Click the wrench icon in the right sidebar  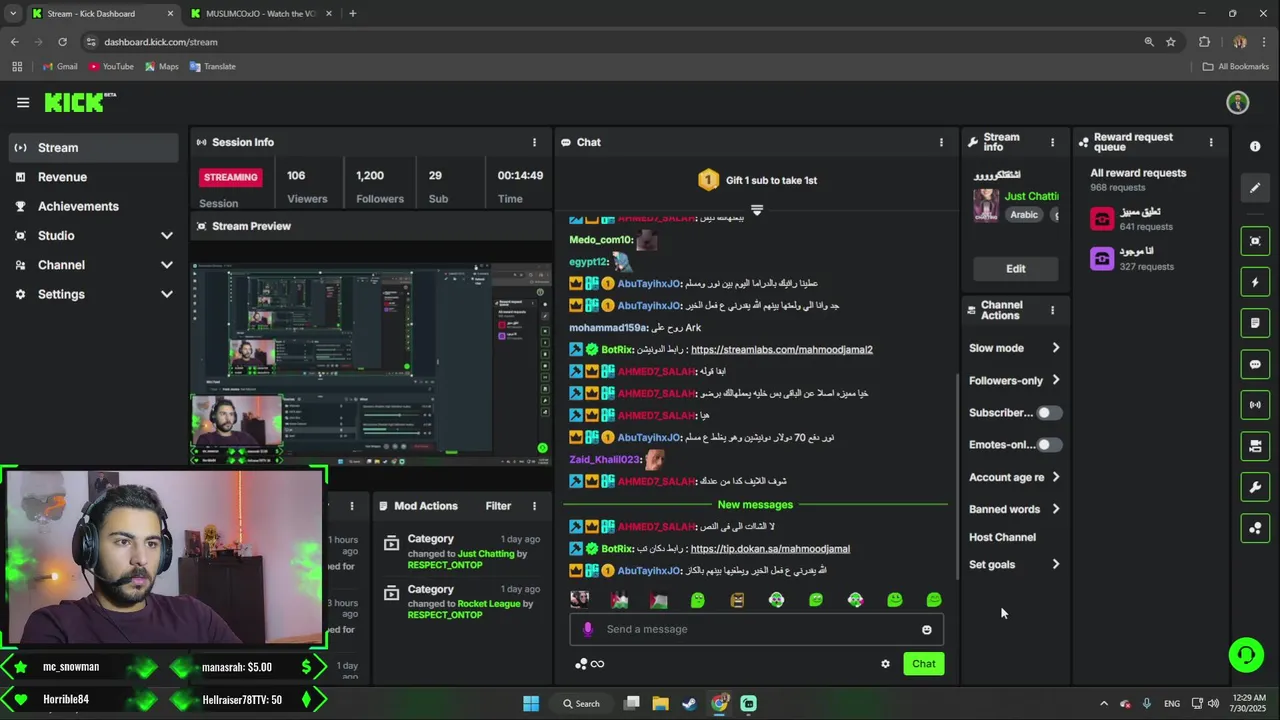pos(1255,487)
